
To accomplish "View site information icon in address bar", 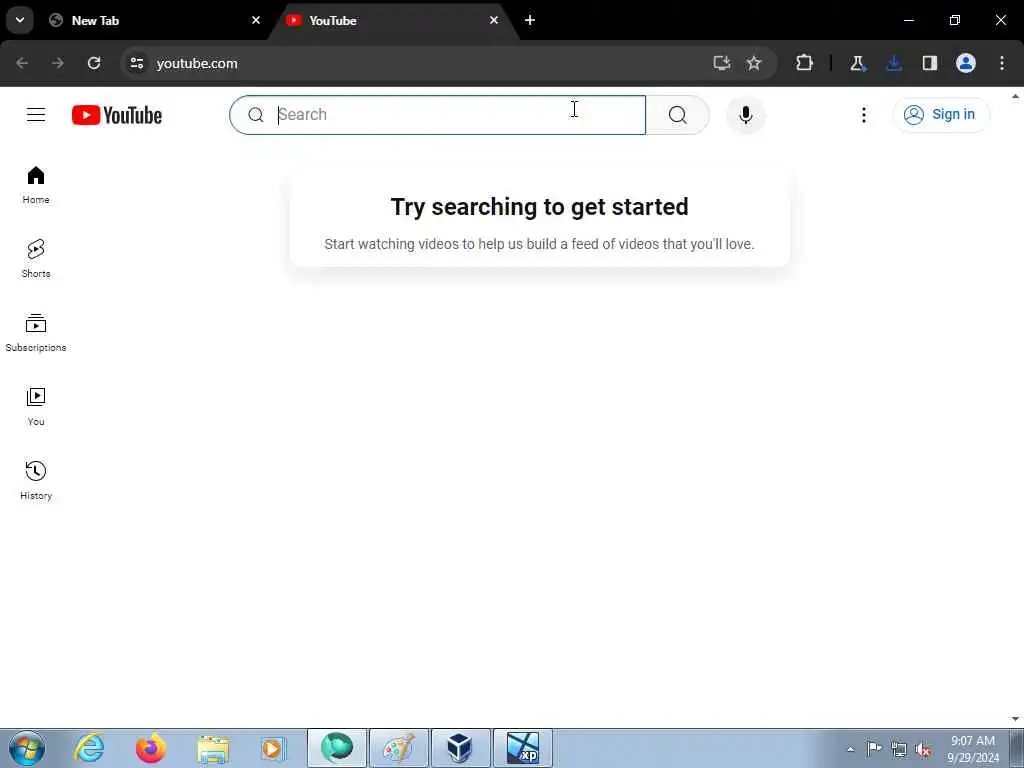I will pyautogui.click(x=136, y=63).
